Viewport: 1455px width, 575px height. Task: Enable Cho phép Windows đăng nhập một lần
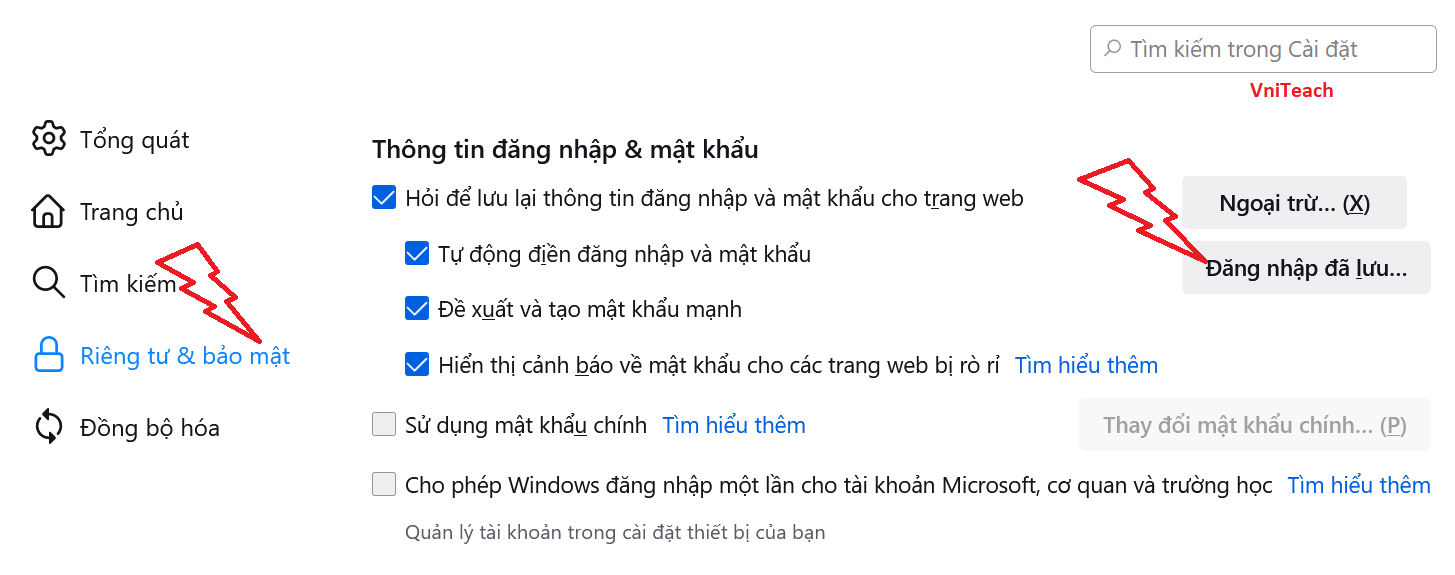click(384, 485)
